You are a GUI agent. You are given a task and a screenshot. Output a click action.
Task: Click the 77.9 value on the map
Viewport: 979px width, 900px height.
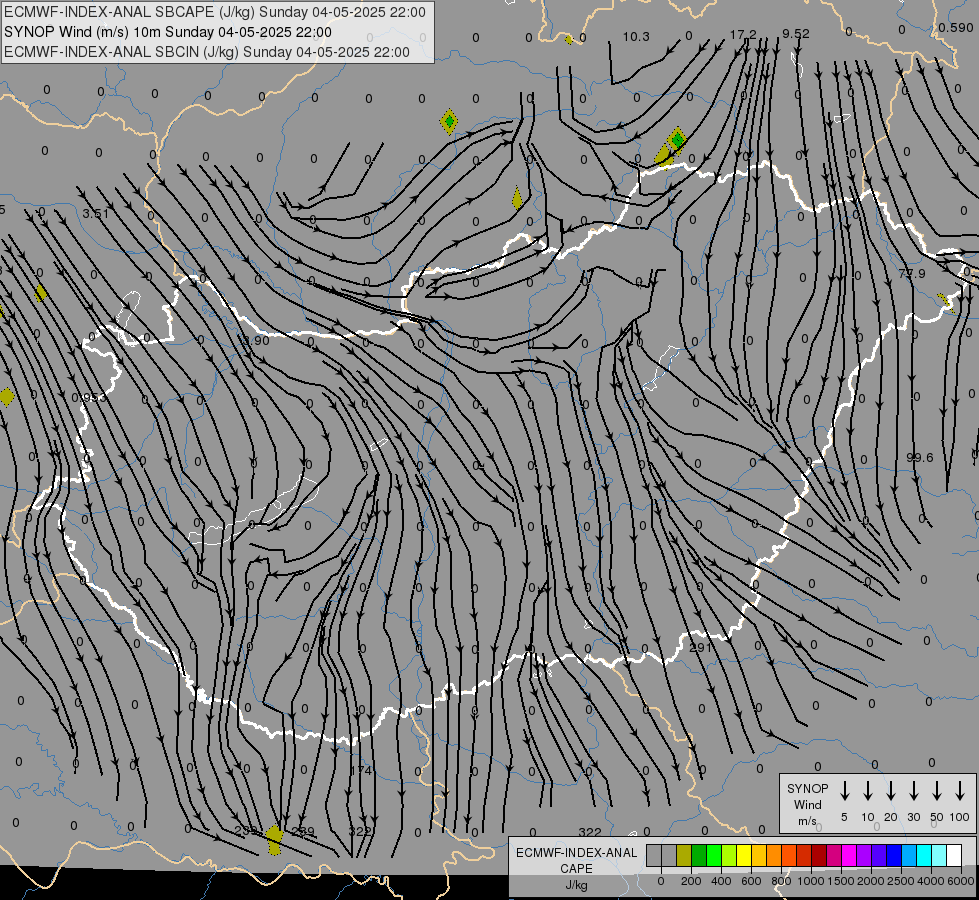pos(912,274)
